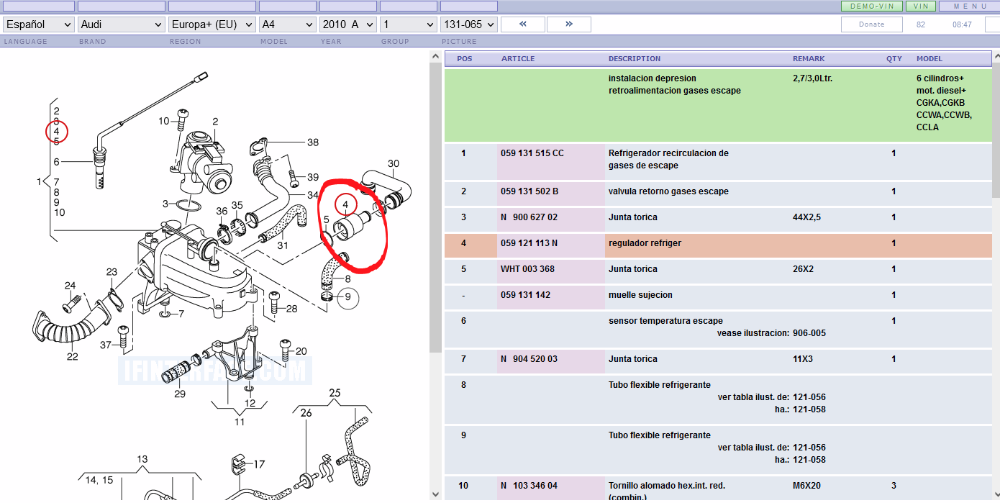Select article N 103 346 04
1000x503 pixels.
529,486
